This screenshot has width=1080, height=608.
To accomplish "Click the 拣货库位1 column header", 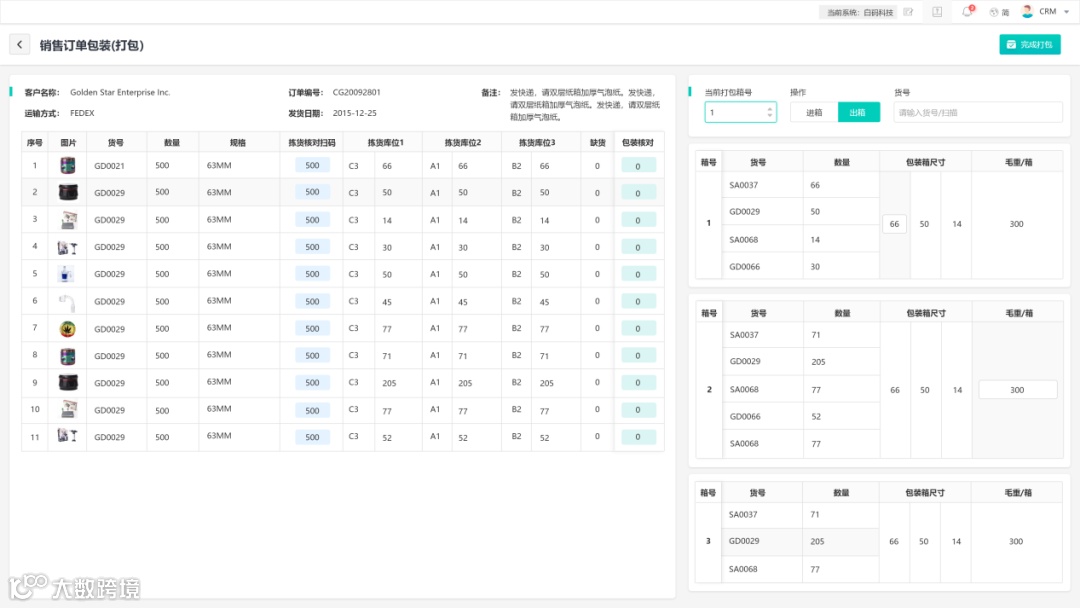I will pyautogui.click(x=386, y=143).
